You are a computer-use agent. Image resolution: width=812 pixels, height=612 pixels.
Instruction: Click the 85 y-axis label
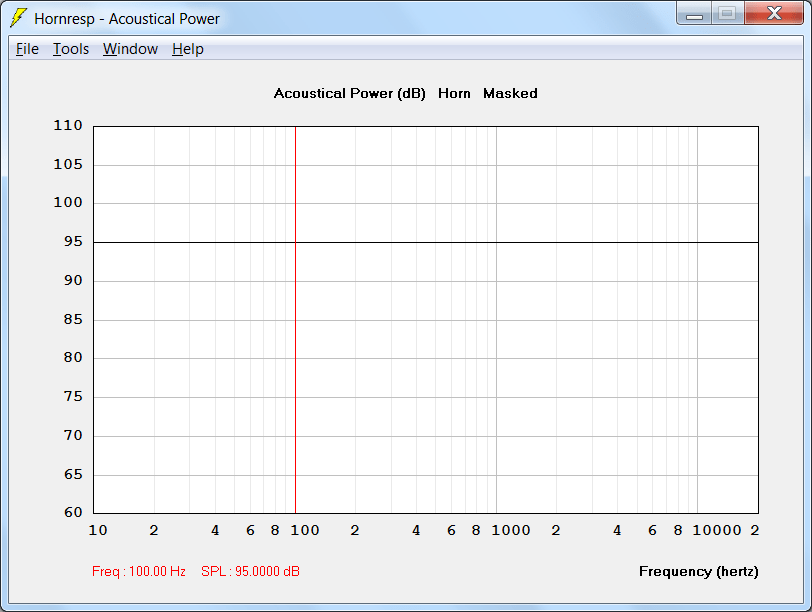point(73,319)
